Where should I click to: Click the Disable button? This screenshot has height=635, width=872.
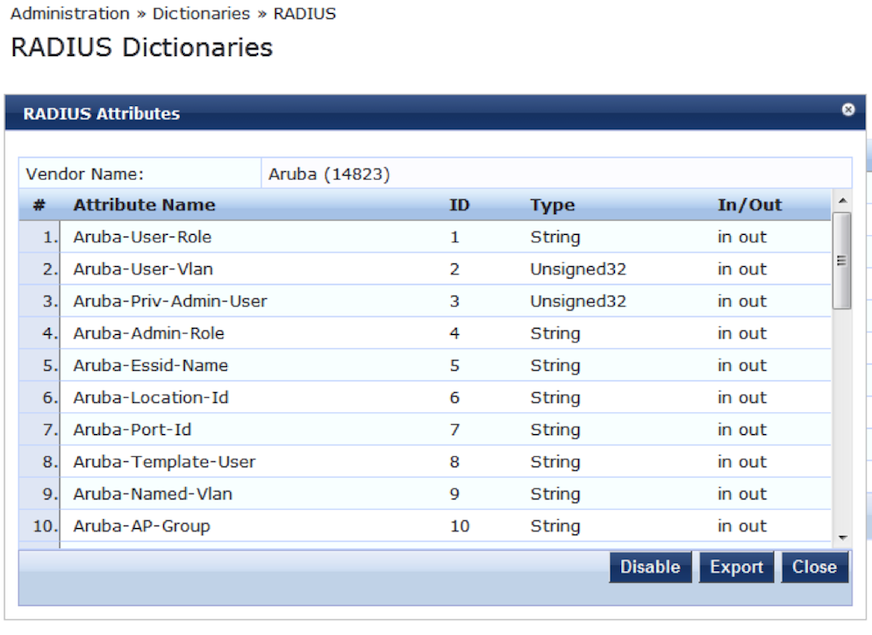(649, 567)
